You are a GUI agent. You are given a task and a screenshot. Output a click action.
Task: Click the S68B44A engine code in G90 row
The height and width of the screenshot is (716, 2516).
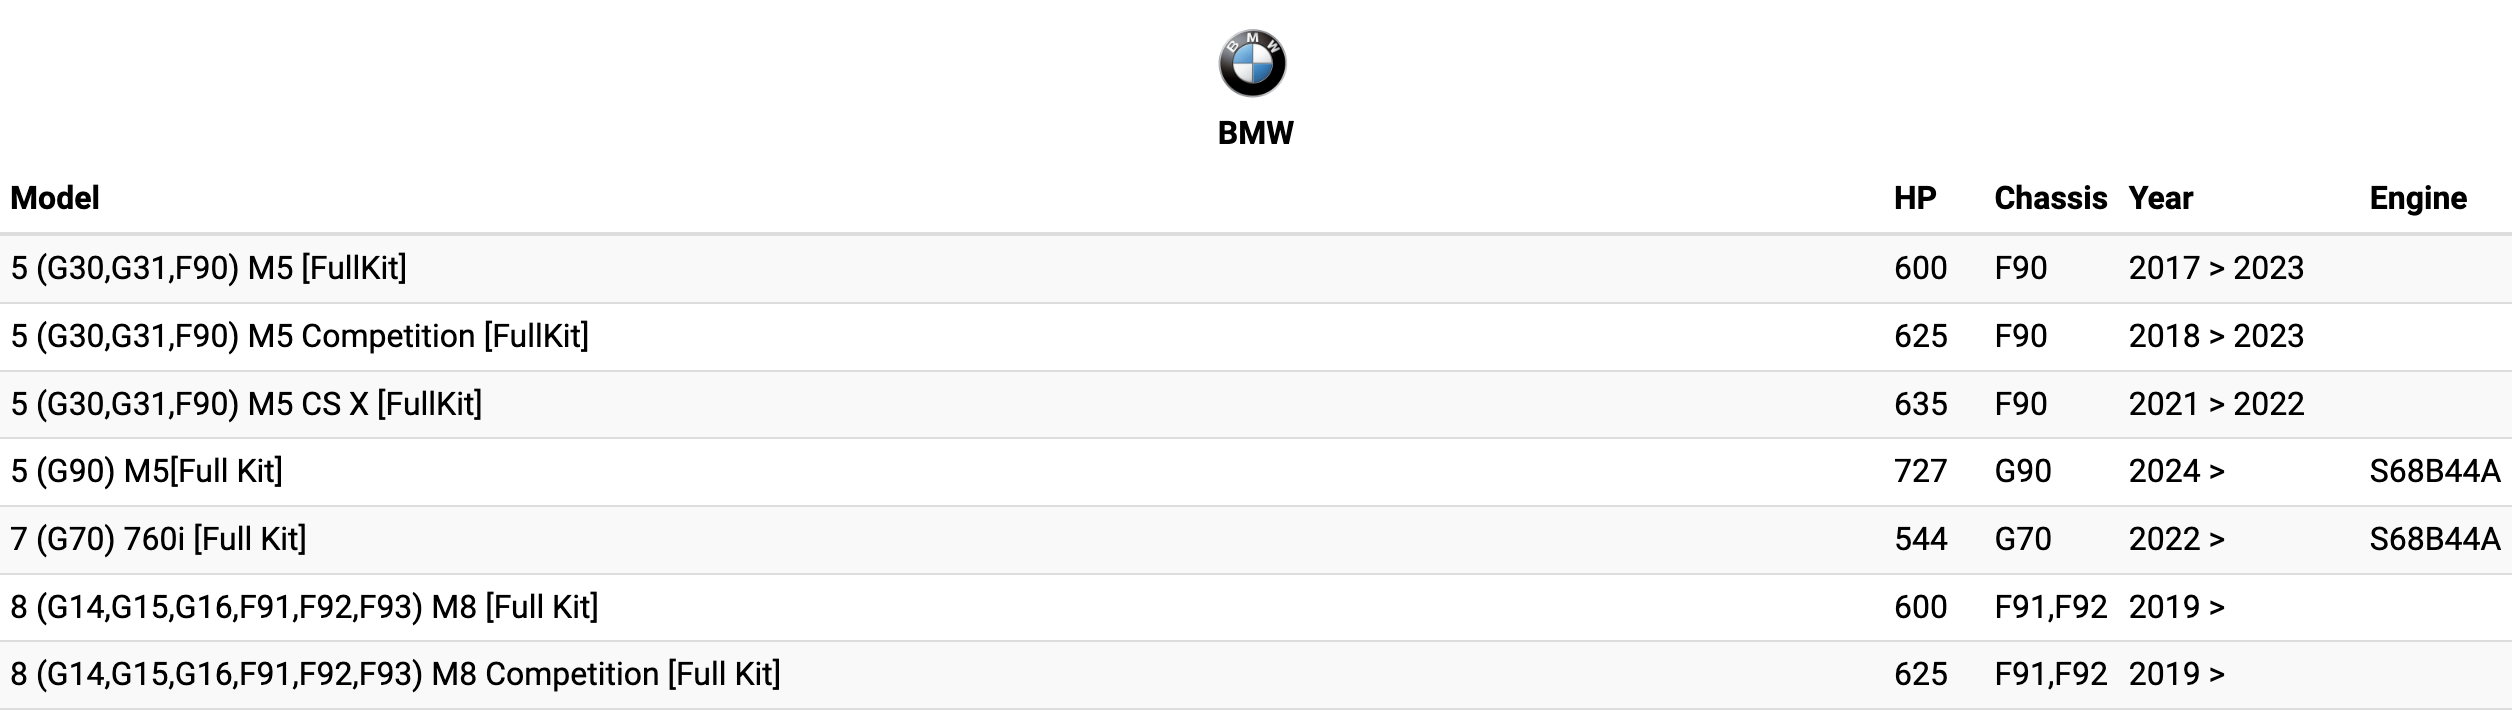2433,471
